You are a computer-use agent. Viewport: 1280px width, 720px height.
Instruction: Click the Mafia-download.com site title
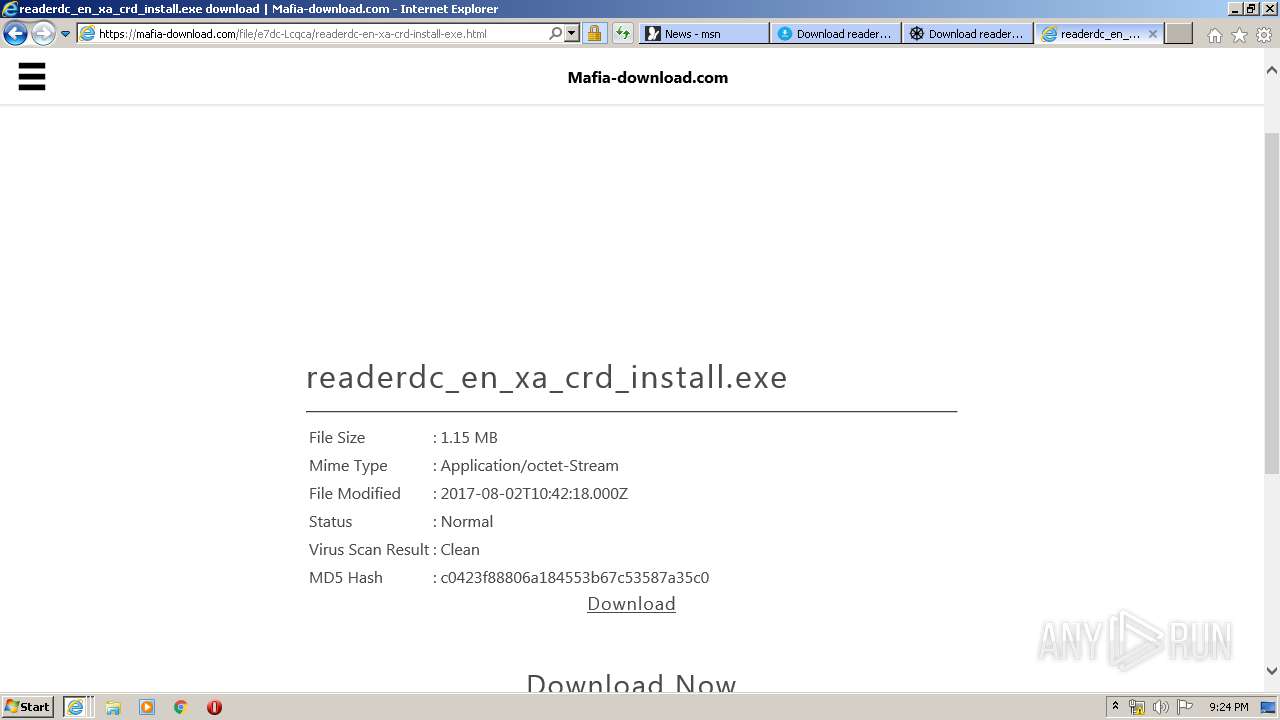pyautogui.click(x=648, y=77)
